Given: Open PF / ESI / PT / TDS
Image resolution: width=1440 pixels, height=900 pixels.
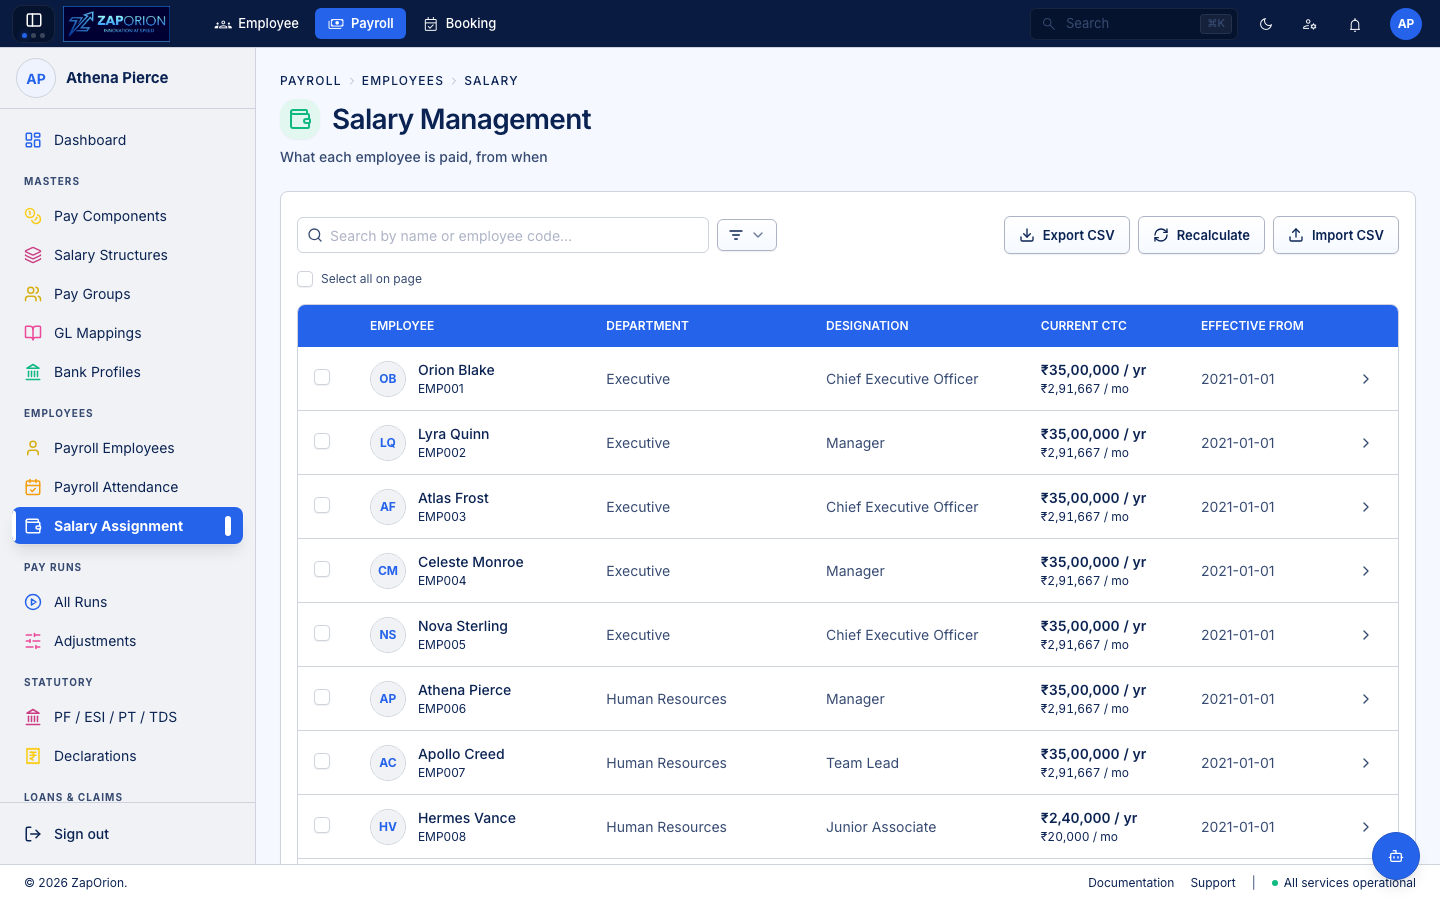Looking at the screenshot, I should [128, 717].
